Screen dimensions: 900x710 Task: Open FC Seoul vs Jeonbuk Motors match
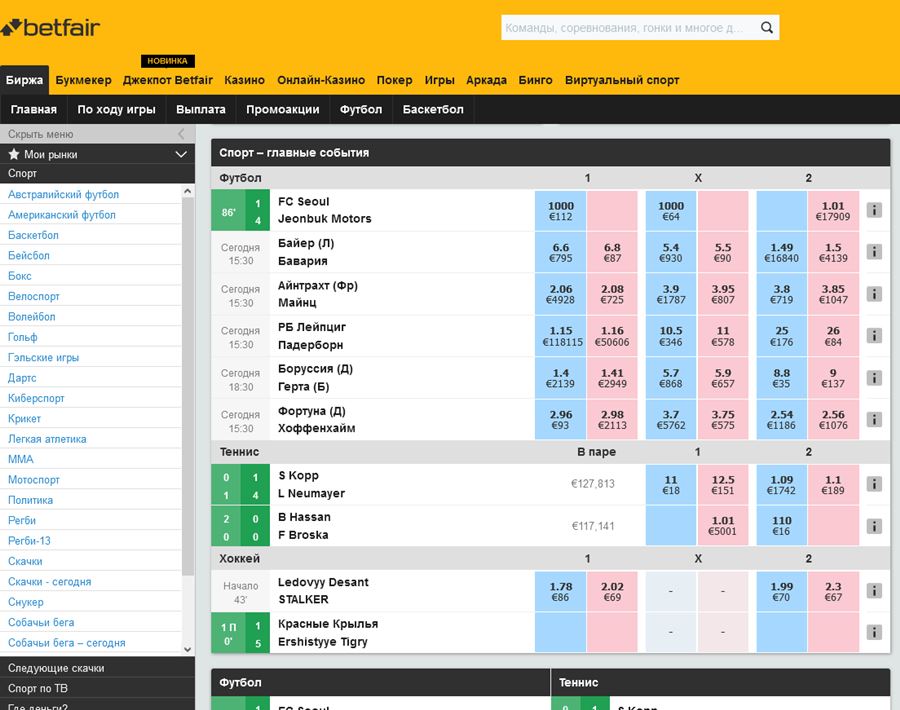click(324, 210)
